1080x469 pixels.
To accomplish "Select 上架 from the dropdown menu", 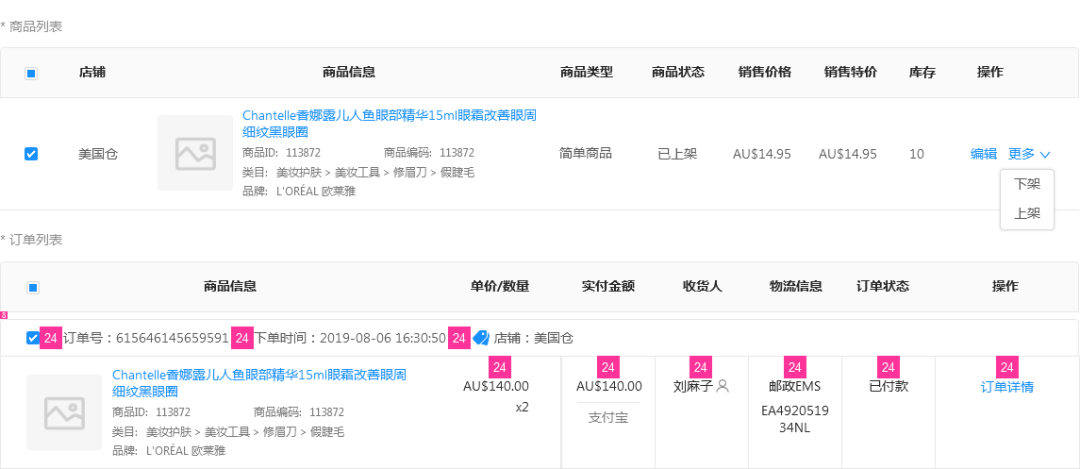I will click(1027, 213).
